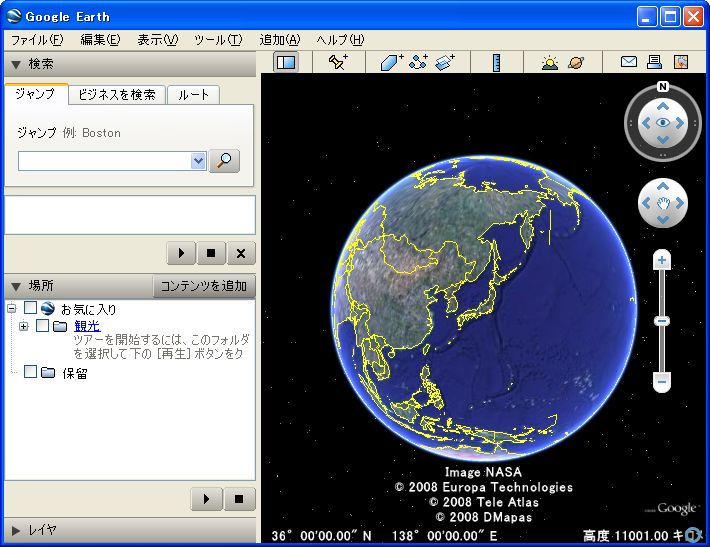This screenshot has width=710, height=547.
Task: Look up with the eye joystick arrow
Action: (x=663, y=106)
